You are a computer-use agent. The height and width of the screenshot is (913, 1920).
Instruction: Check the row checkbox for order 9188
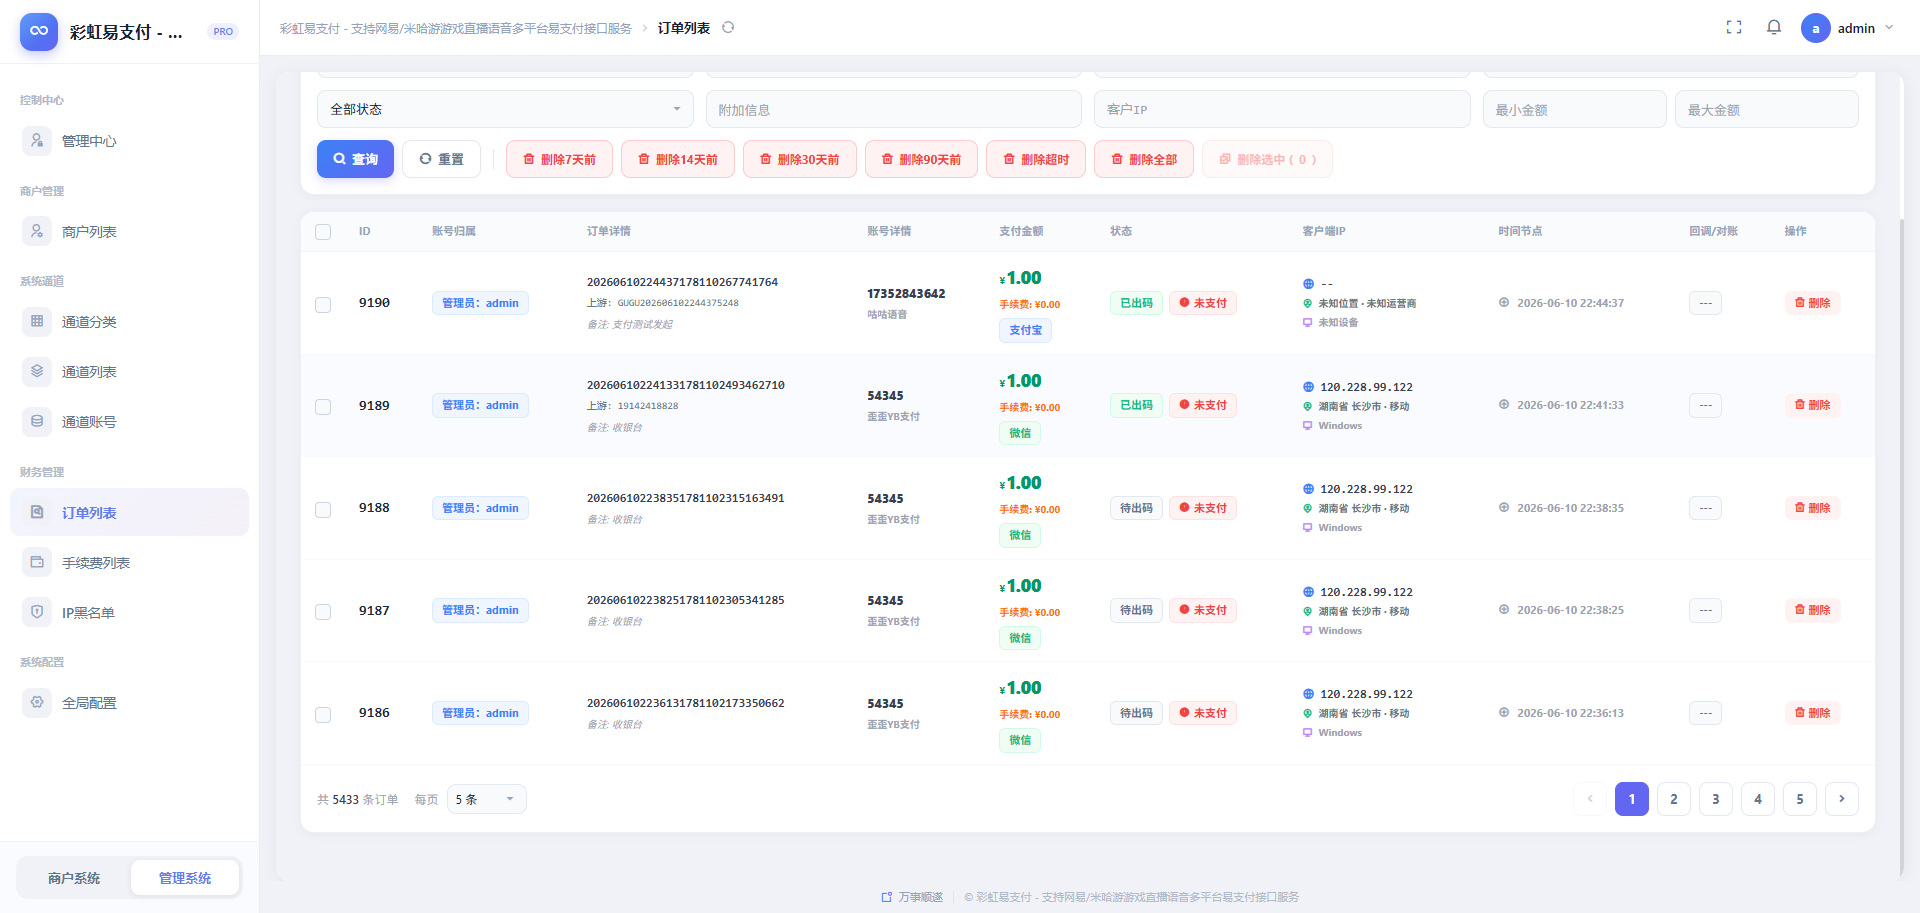pyautogui.click(x=323, y=510)
